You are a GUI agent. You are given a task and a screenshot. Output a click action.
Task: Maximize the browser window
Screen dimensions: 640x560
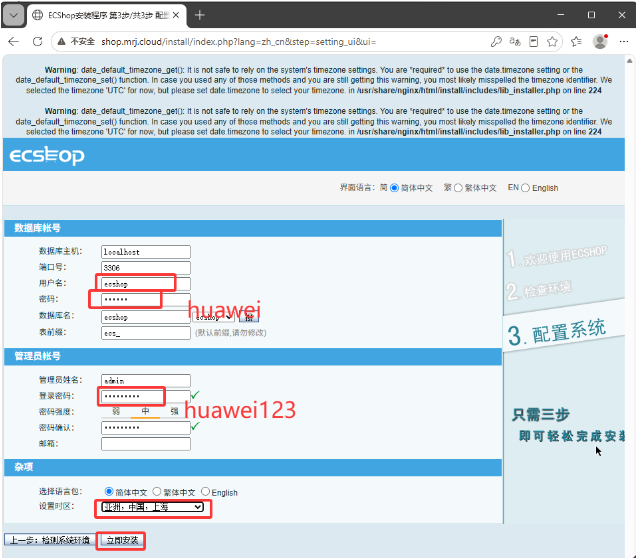click(x=591, y=15)
